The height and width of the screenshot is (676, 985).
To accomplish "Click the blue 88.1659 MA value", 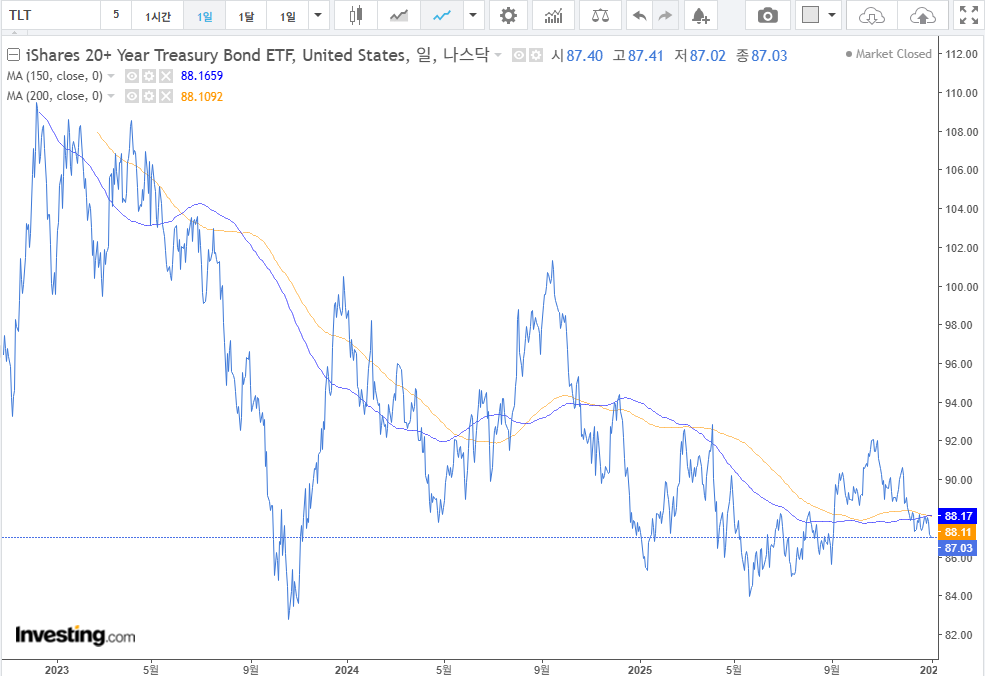I will (x=202, y=76).
